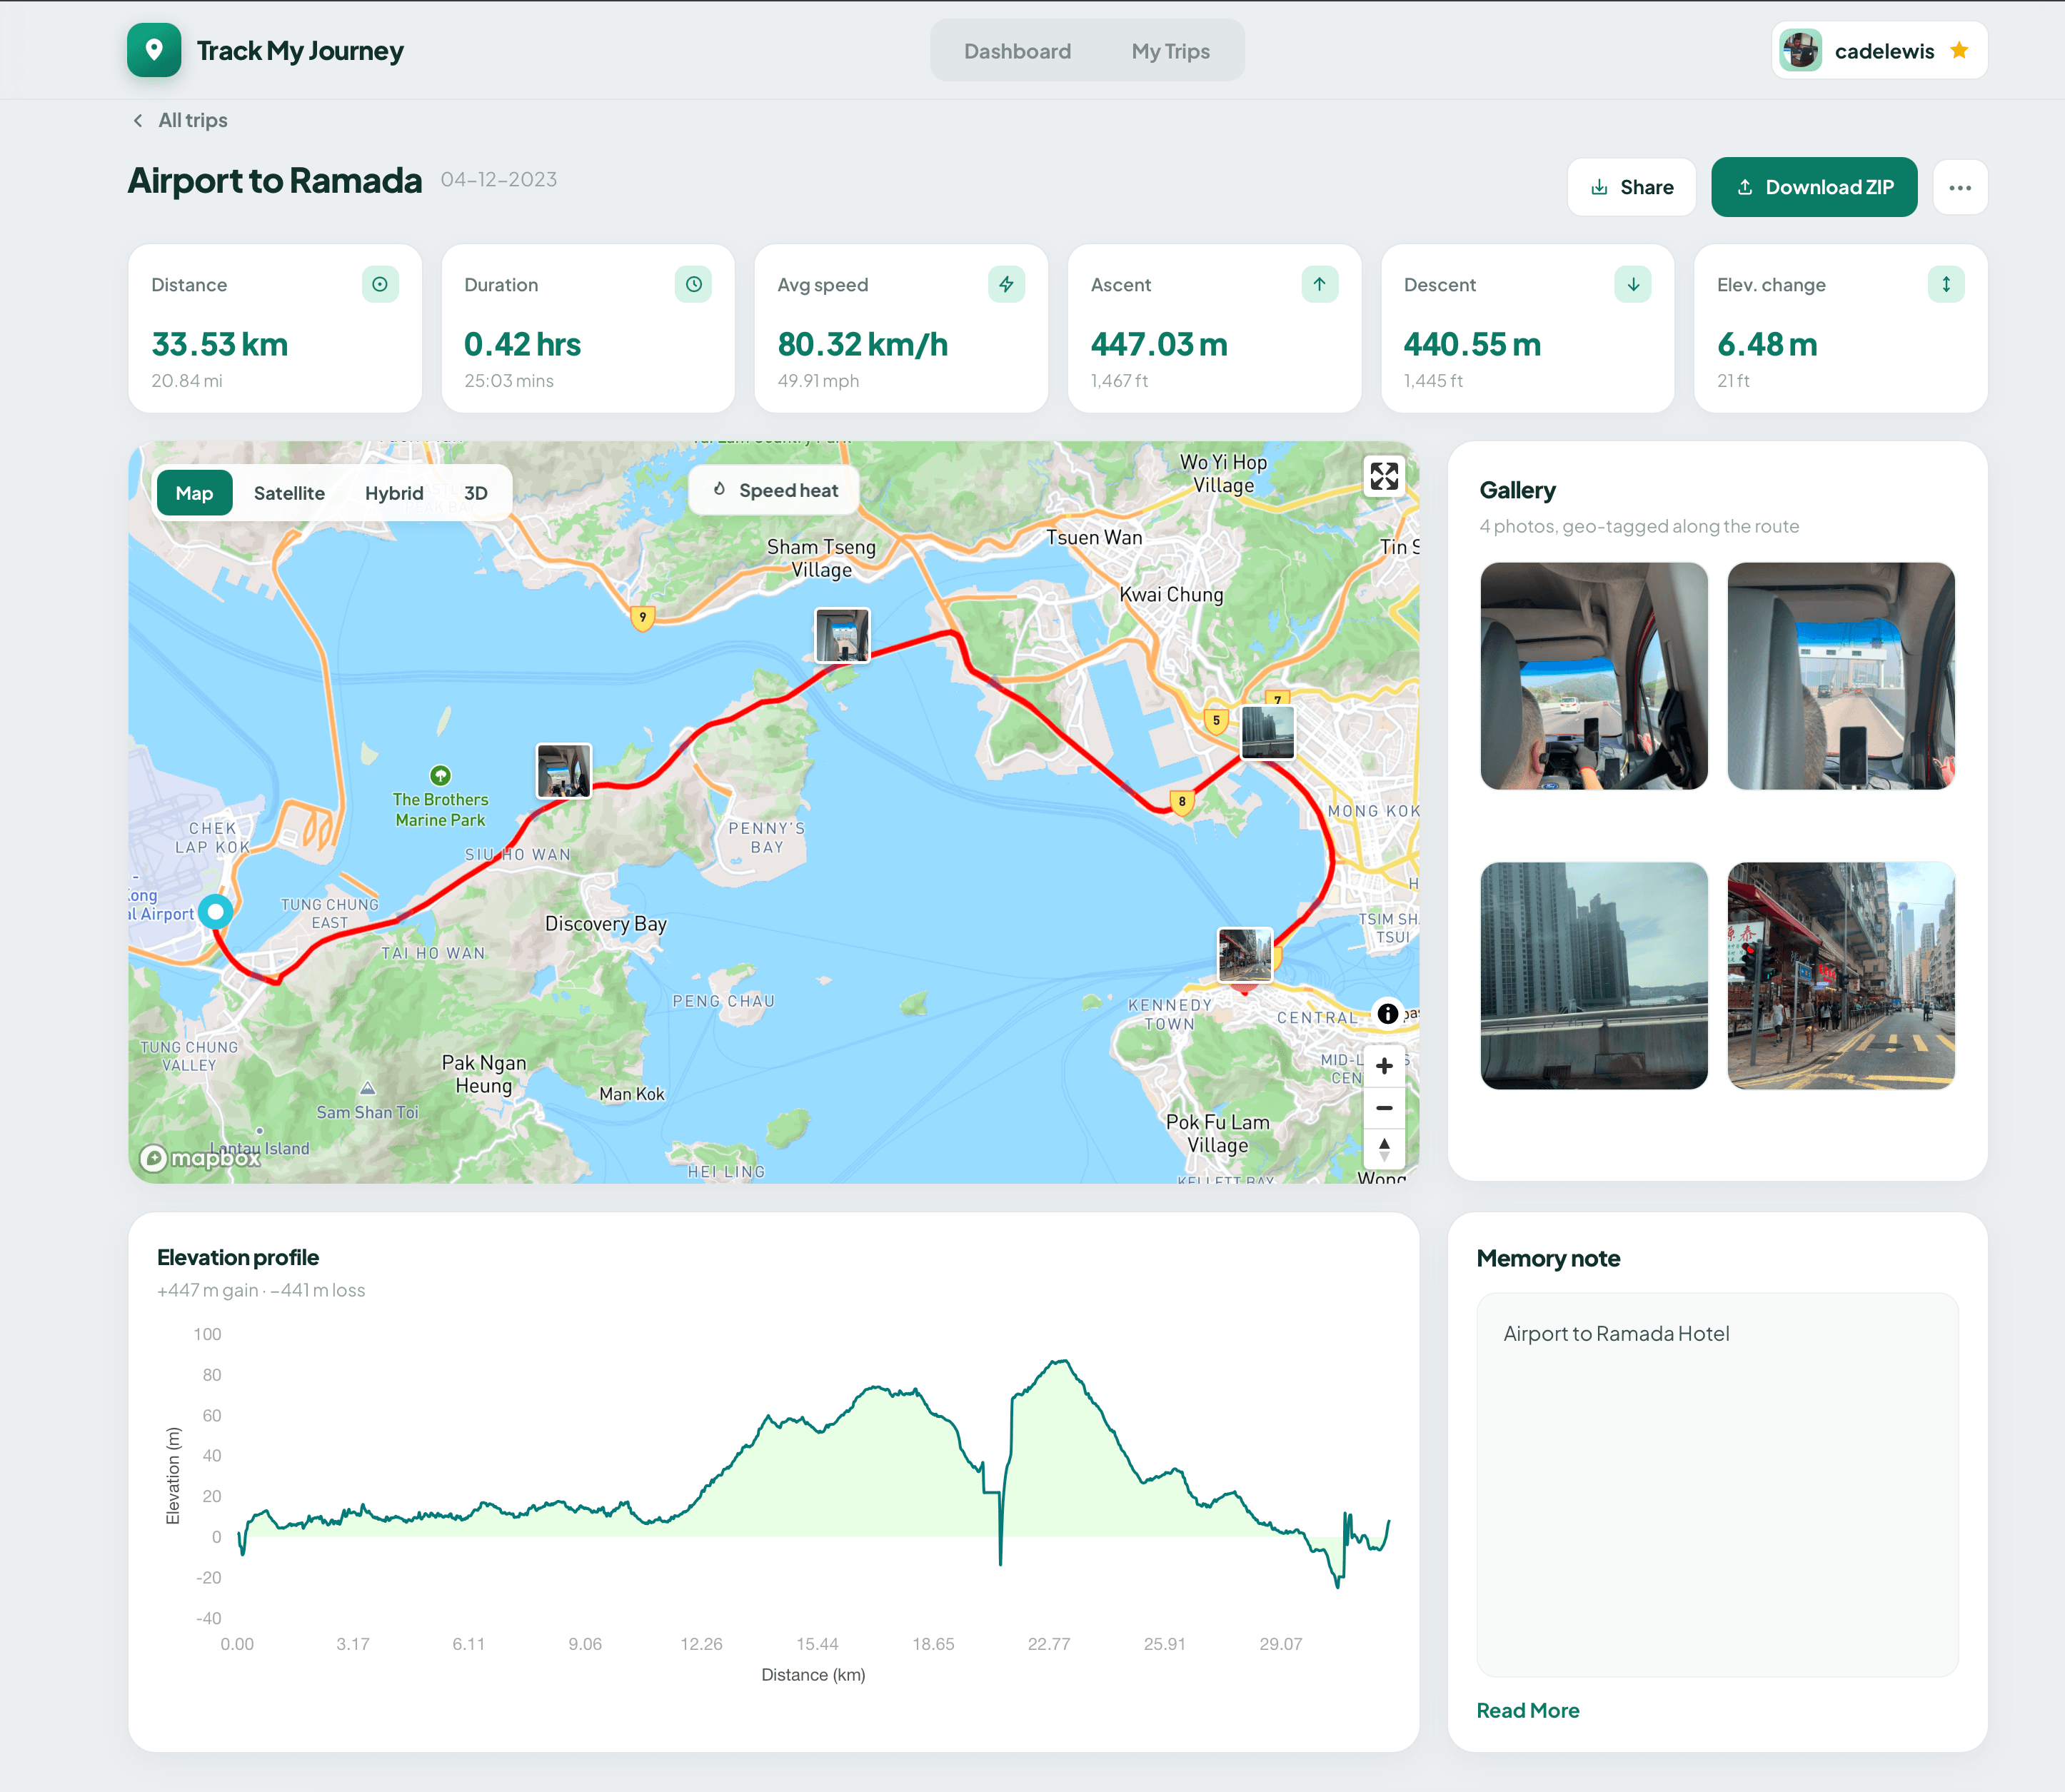The width and height of the screenshot is (2065, 1792).
Task: Open the three-dots more options menu
Action: click(x=1960, y=187)
